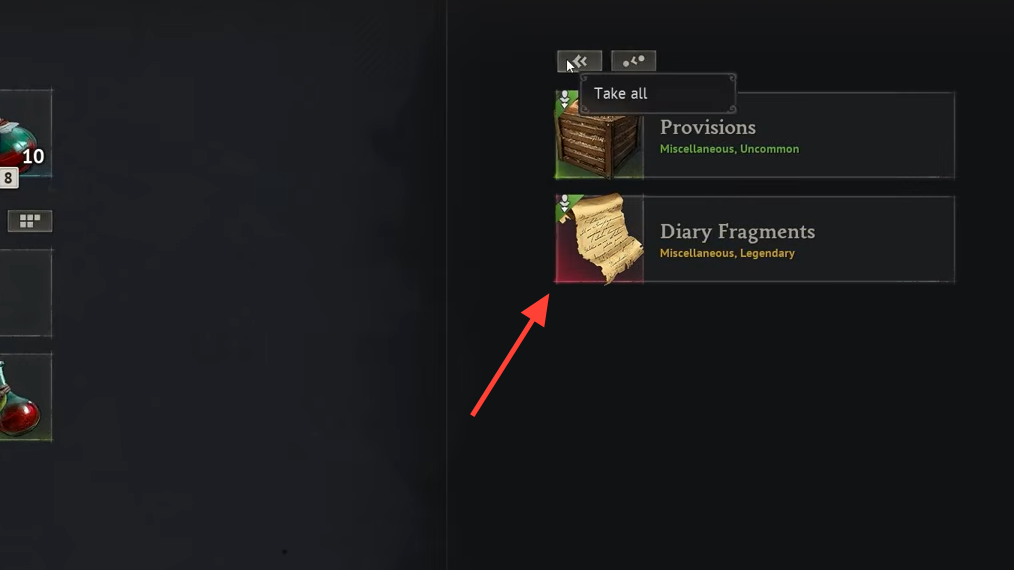Image resolution: width=1014 pixels, height=570 pixels.
Task: Click the quantity number 10 on the potion
Action: [x=33, y=157]
